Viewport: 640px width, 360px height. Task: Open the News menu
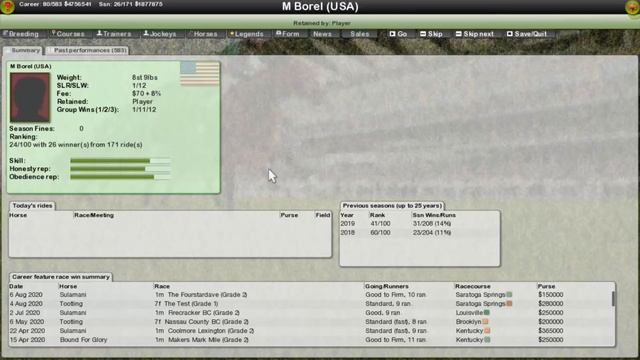pyautogui.click(x=322, y=34)
